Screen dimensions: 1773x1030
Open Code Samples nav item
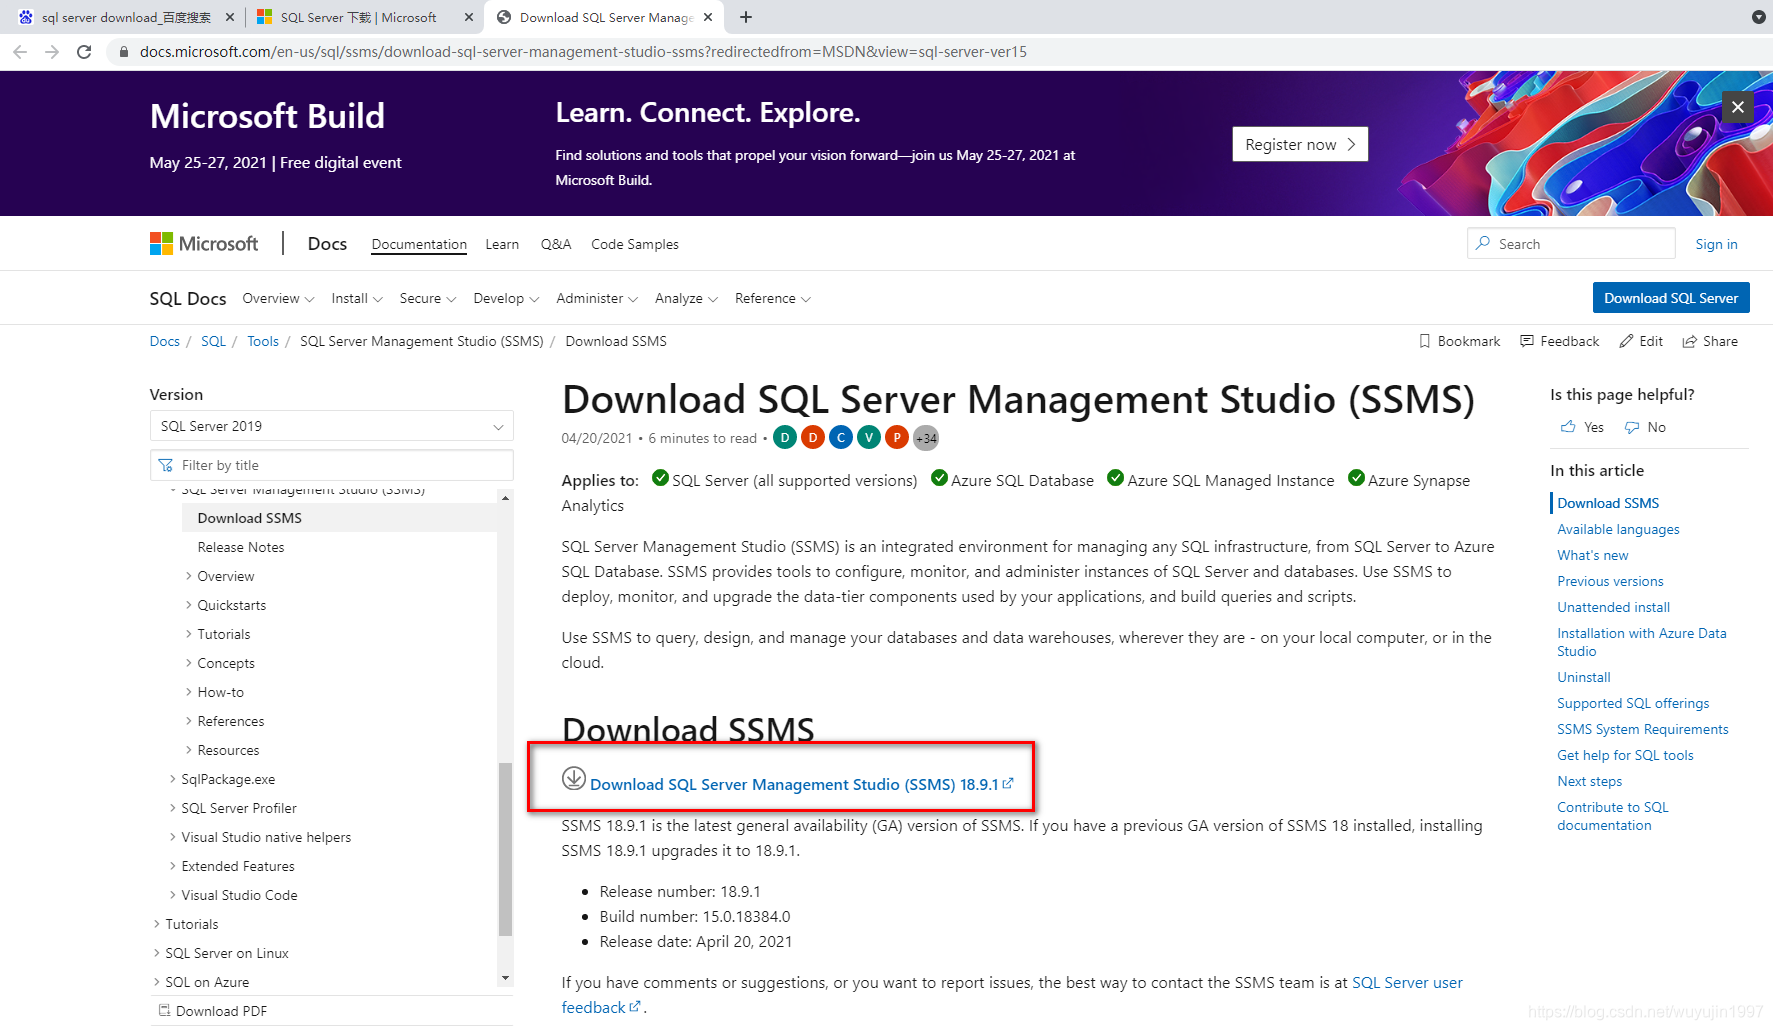click(x=635, y=244)
